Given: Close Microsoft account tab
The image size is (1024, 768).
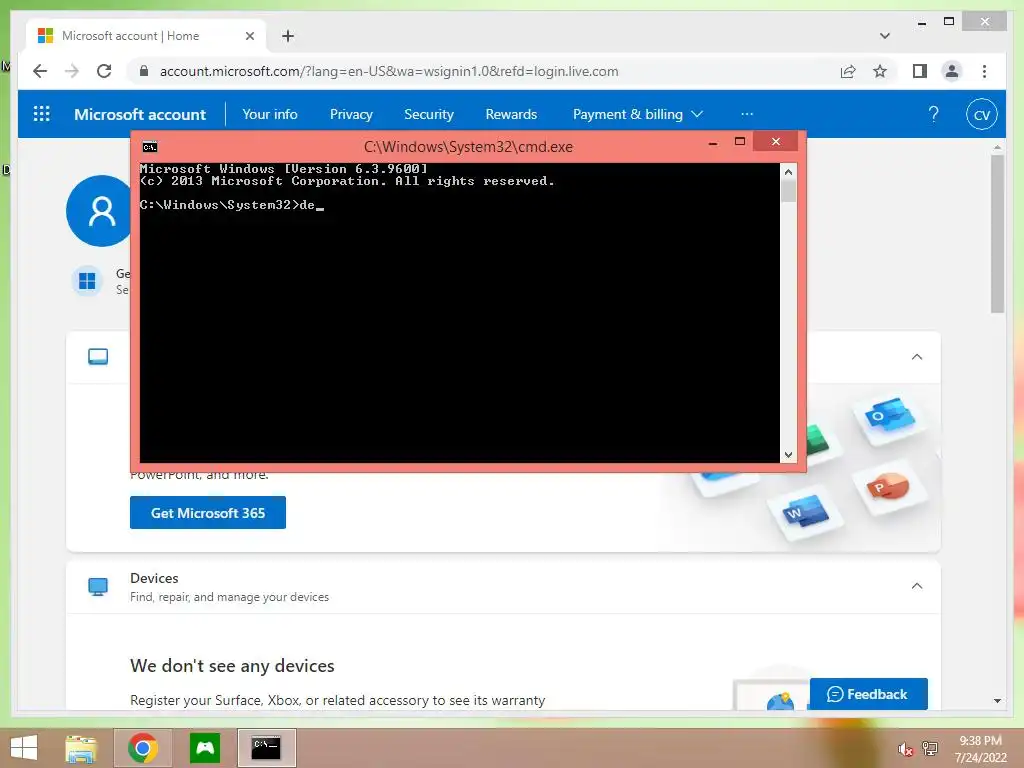Looking at the screenshot, I should pyautogui.click(x=249, y=36).
